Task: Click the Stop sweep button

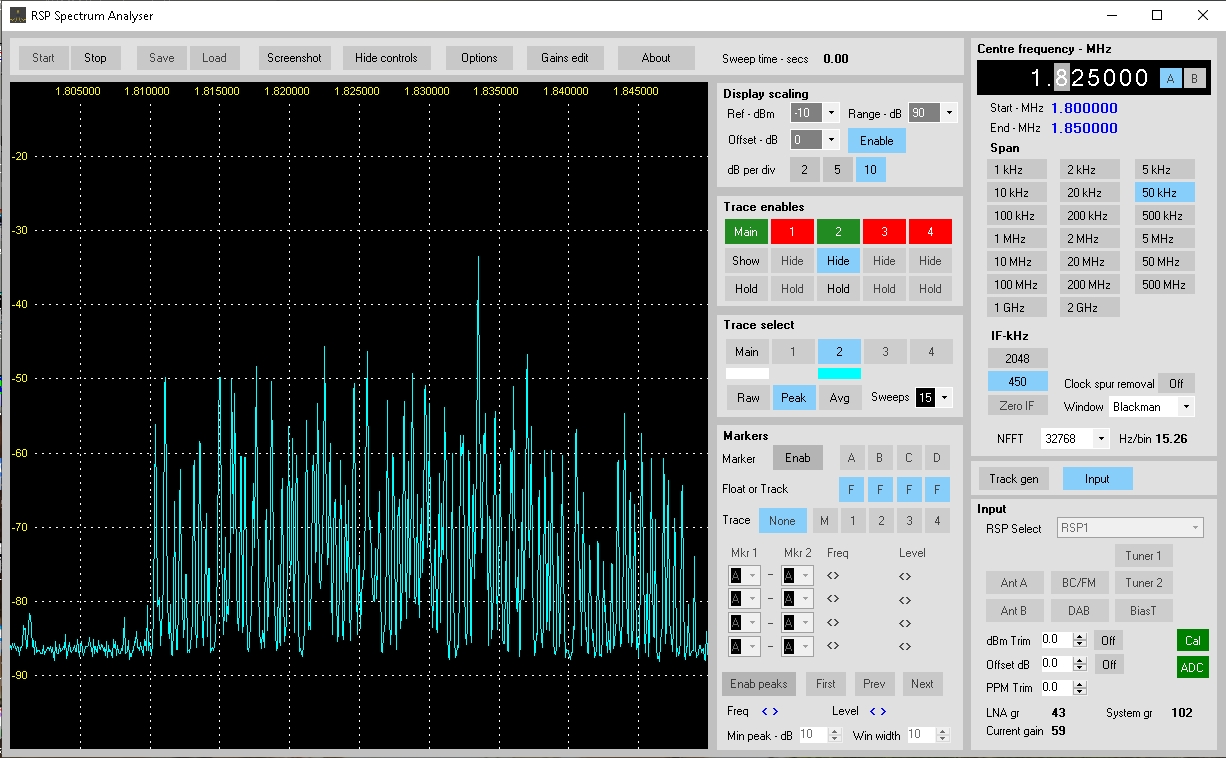Action: click(x=95, y=58)
